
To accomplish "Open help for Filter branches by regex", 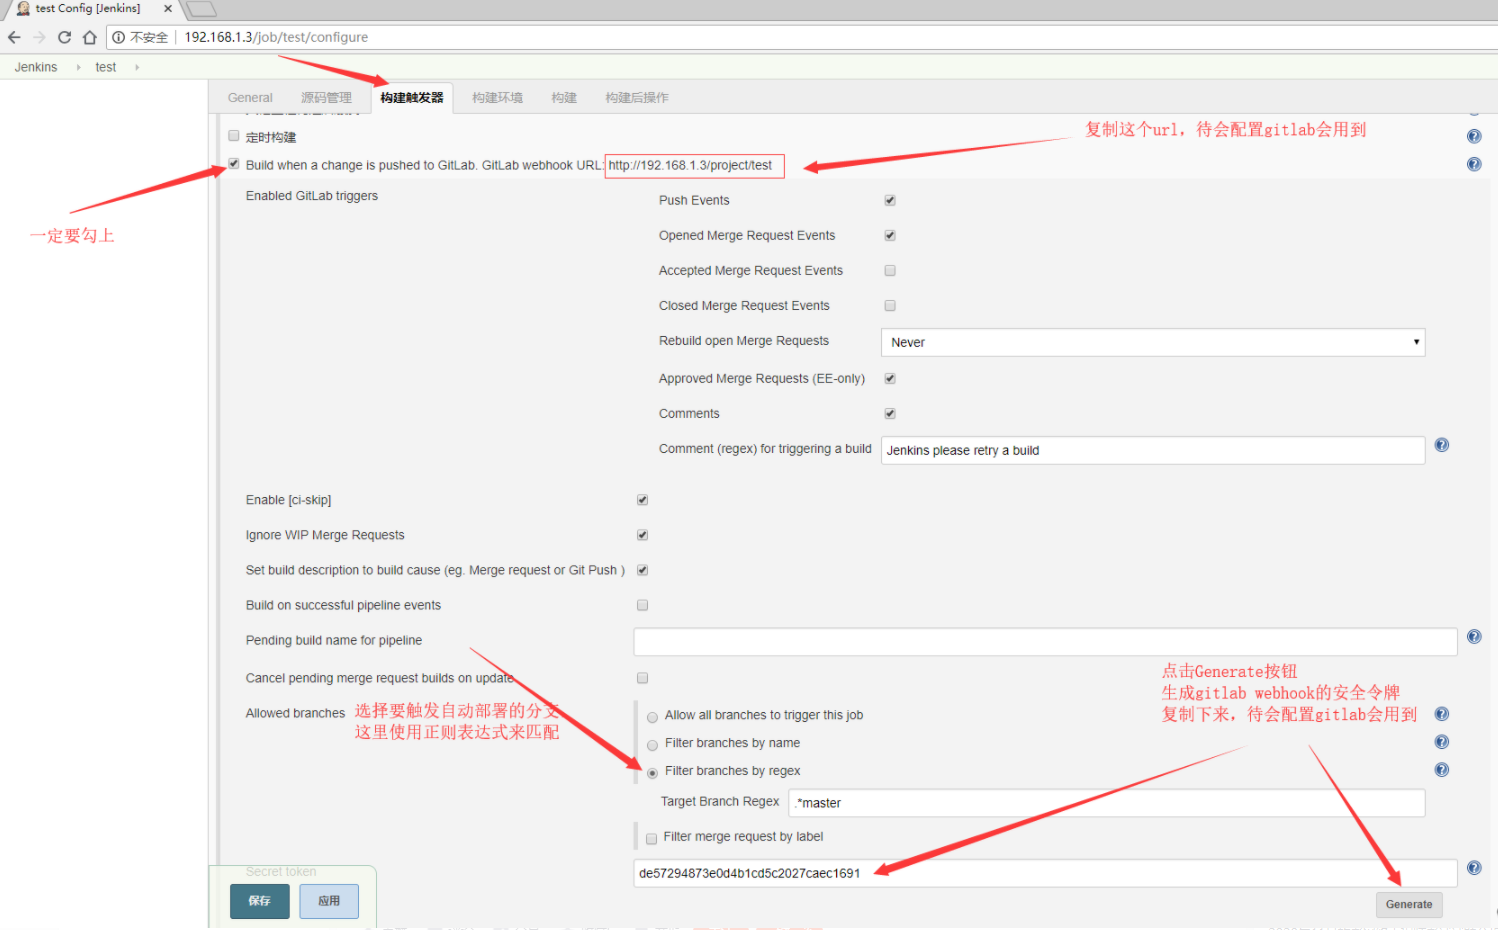I will click(x=1442, y=770).
